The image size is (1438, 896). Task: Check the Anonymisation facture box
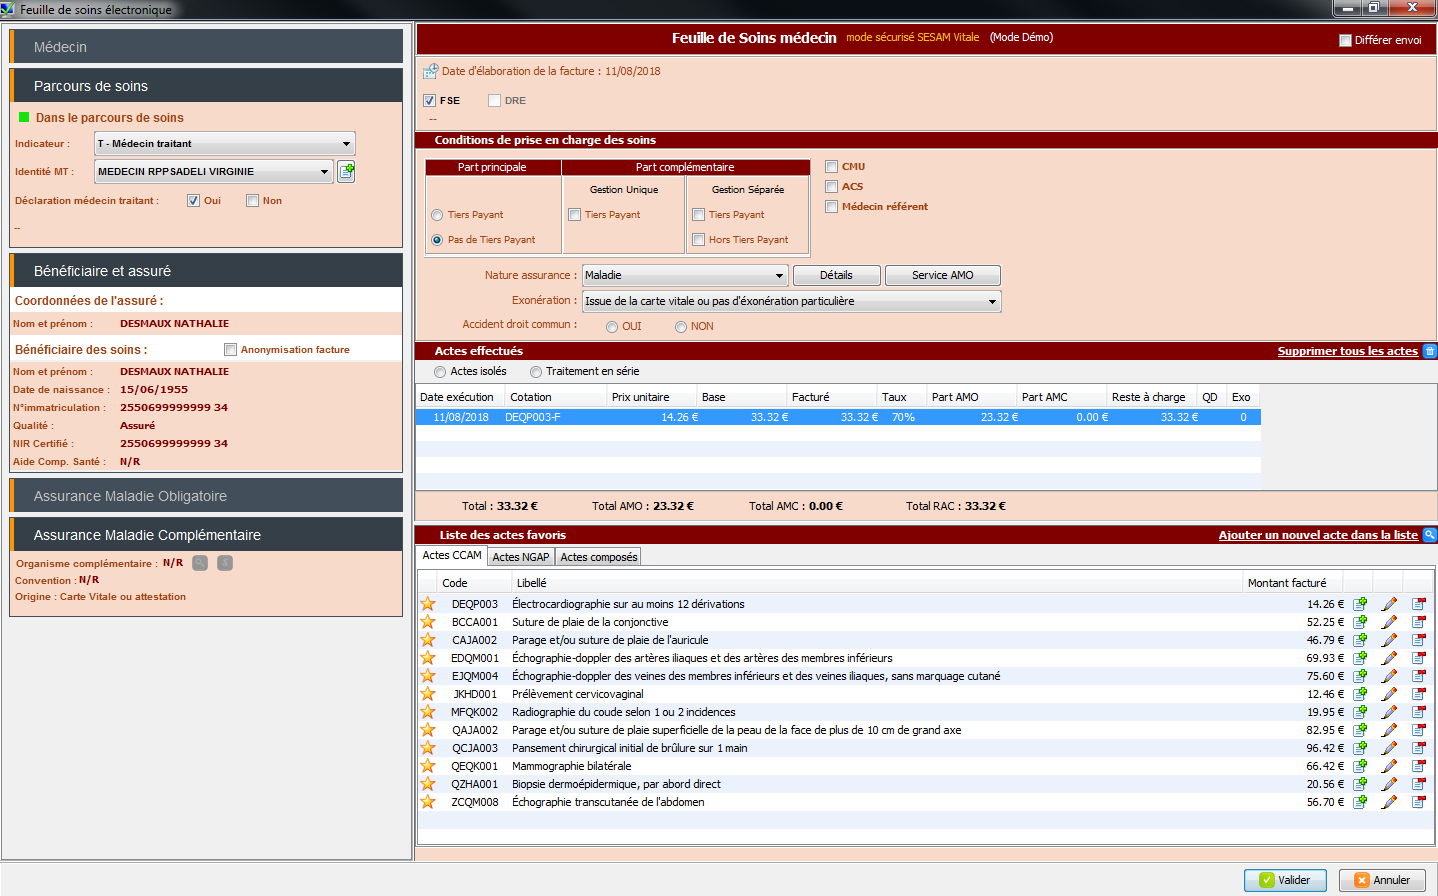[x=231, y=350]
